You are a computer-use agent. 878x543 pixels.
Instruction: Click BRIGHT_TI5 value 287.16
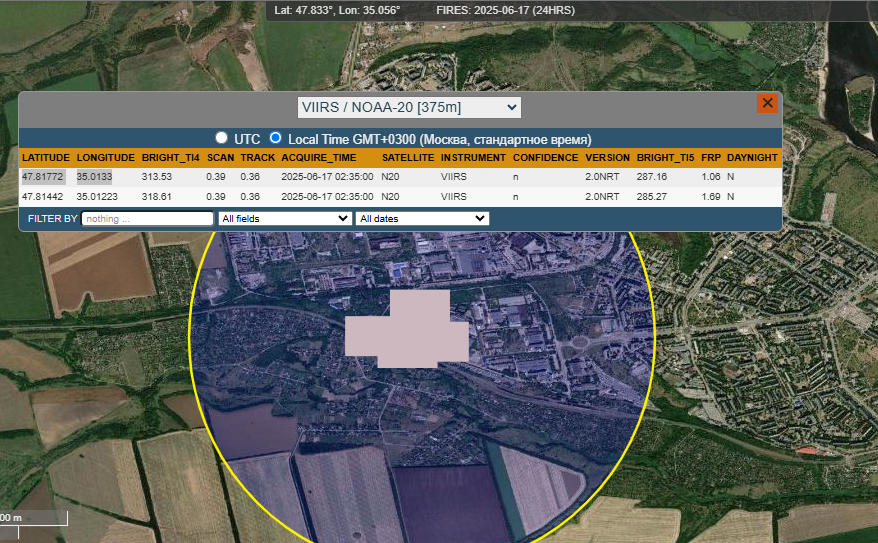pos(652,177)
